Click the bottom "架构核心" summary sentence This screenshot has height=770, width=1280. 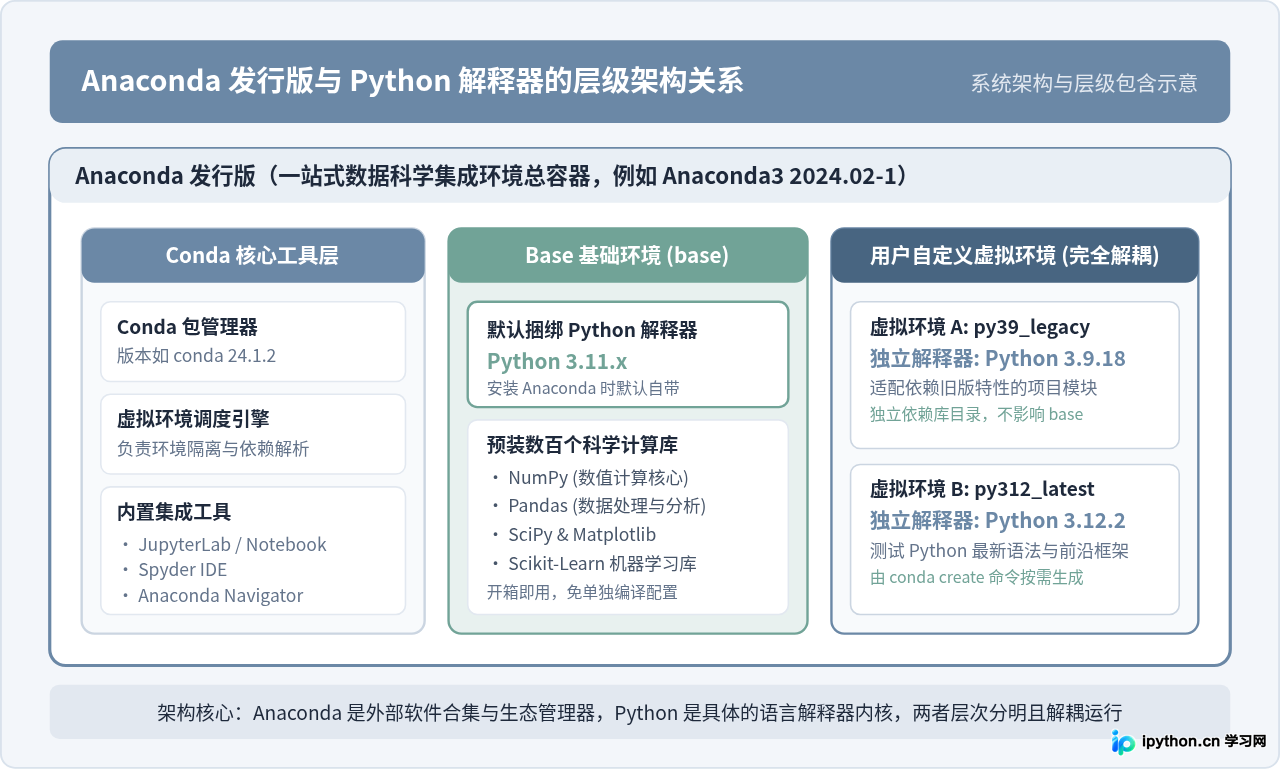[640, 713]
